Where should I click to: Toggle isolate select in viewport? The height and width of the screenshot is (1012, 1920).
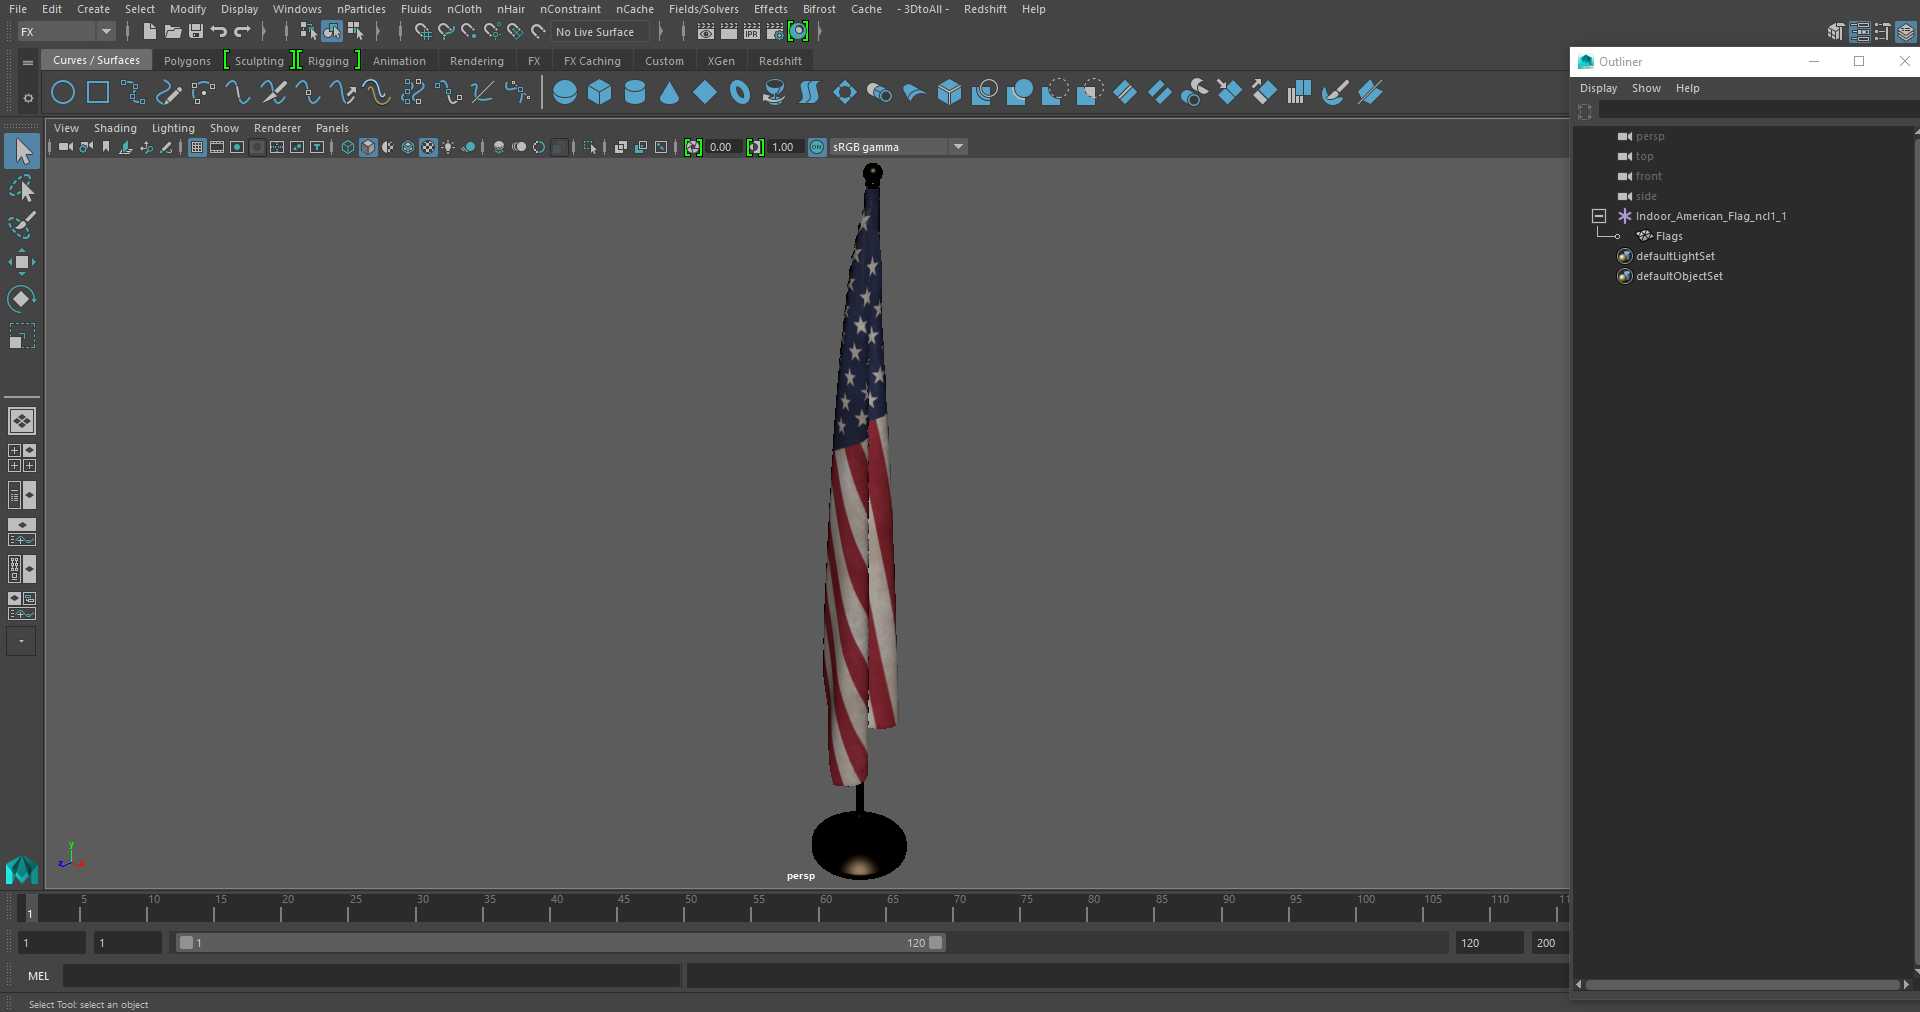pyautogui.click(x=590, y=147)
